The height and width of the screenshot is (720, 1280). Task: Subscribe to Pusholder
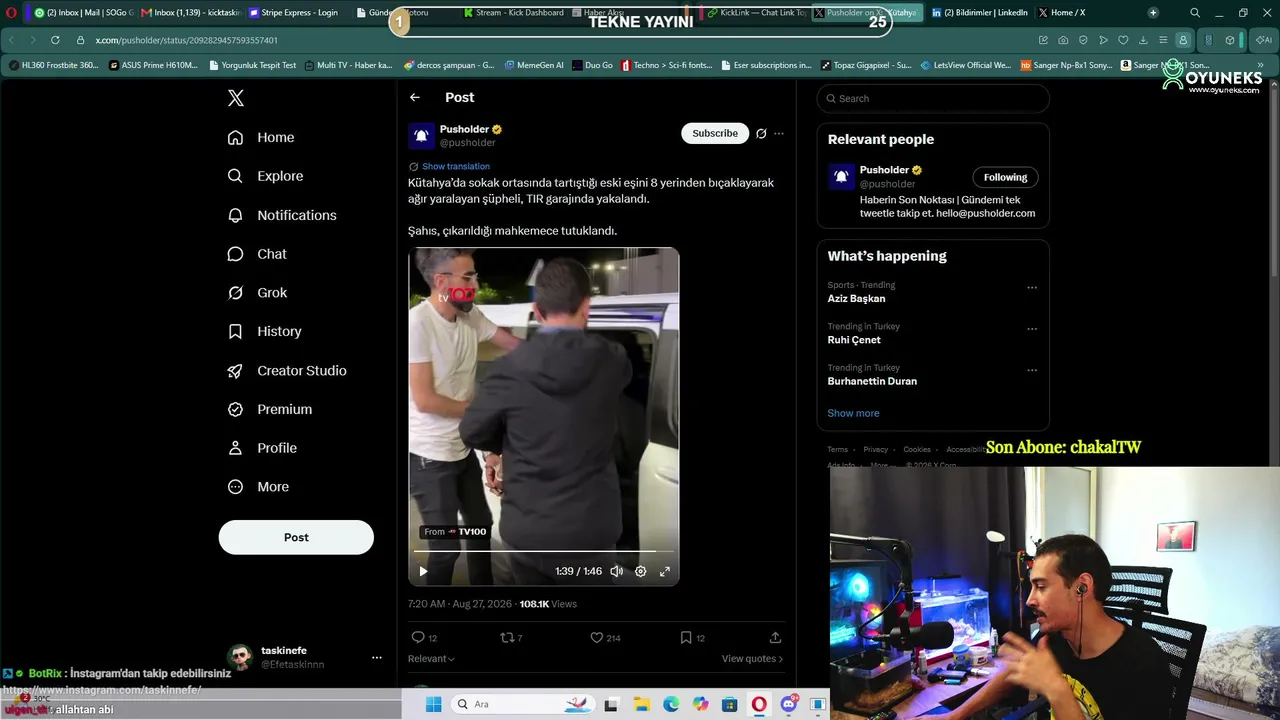click(715, 133)
